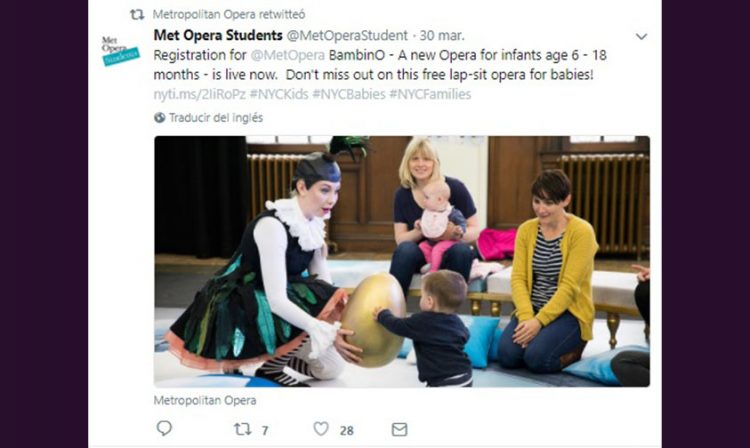Open the #NYCBabies hashtag

pyautogui.click(x=349, y=94)
